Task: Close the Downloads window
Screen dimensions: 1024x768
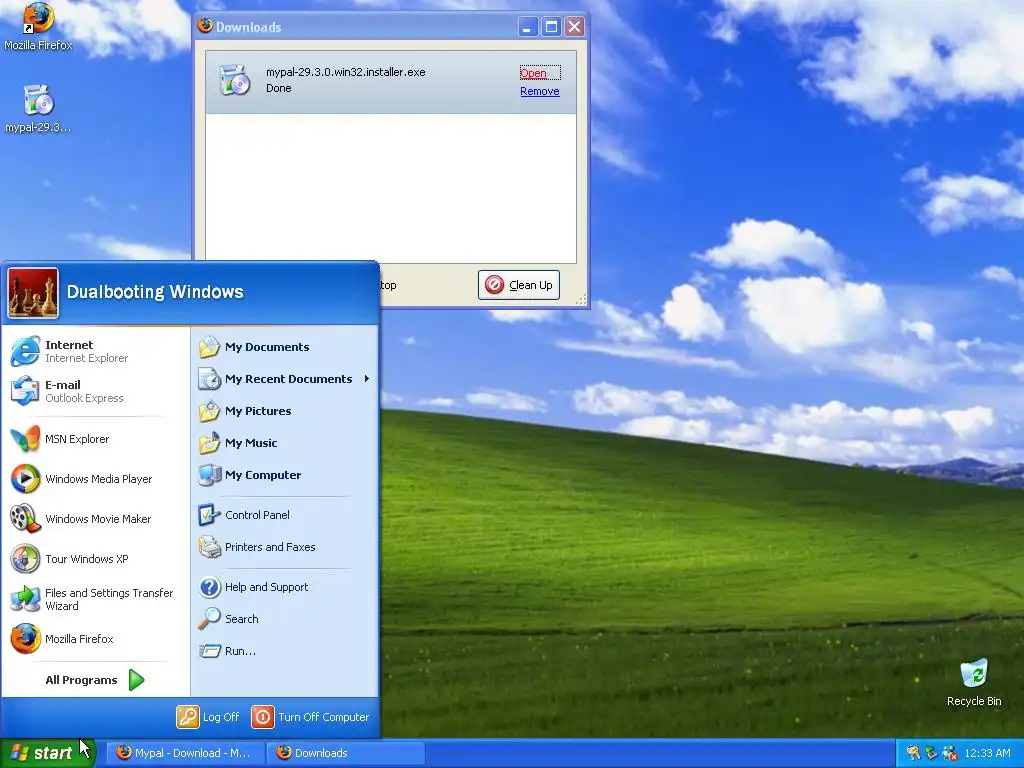Action: [x=575, y=27]
